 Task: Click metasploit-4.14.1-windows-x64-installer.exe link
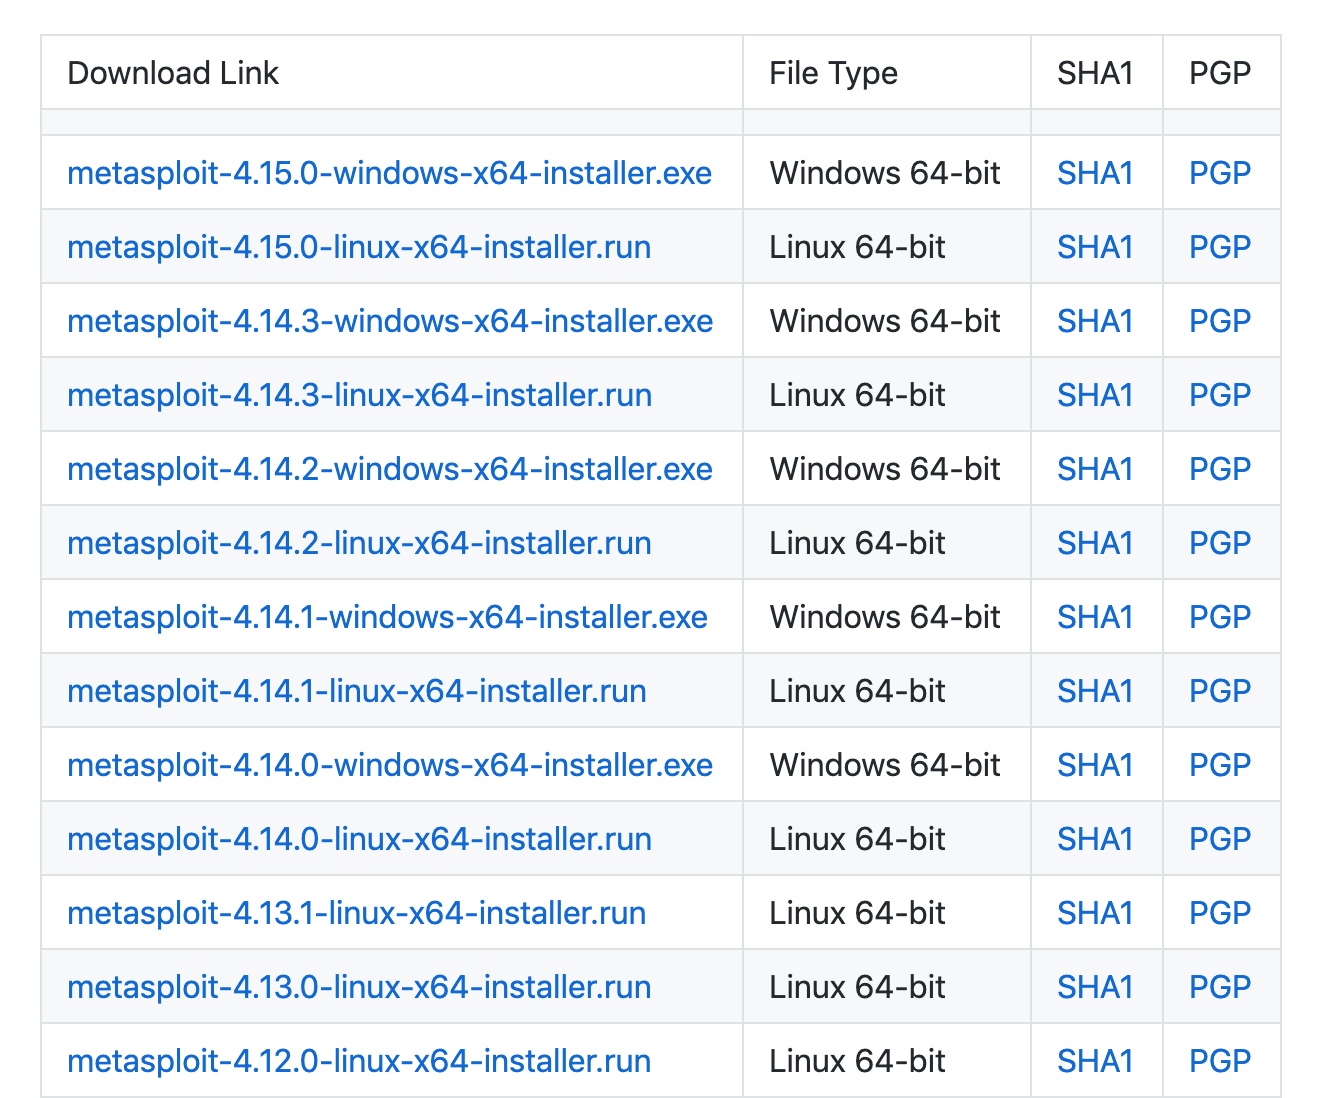point(387,617)
